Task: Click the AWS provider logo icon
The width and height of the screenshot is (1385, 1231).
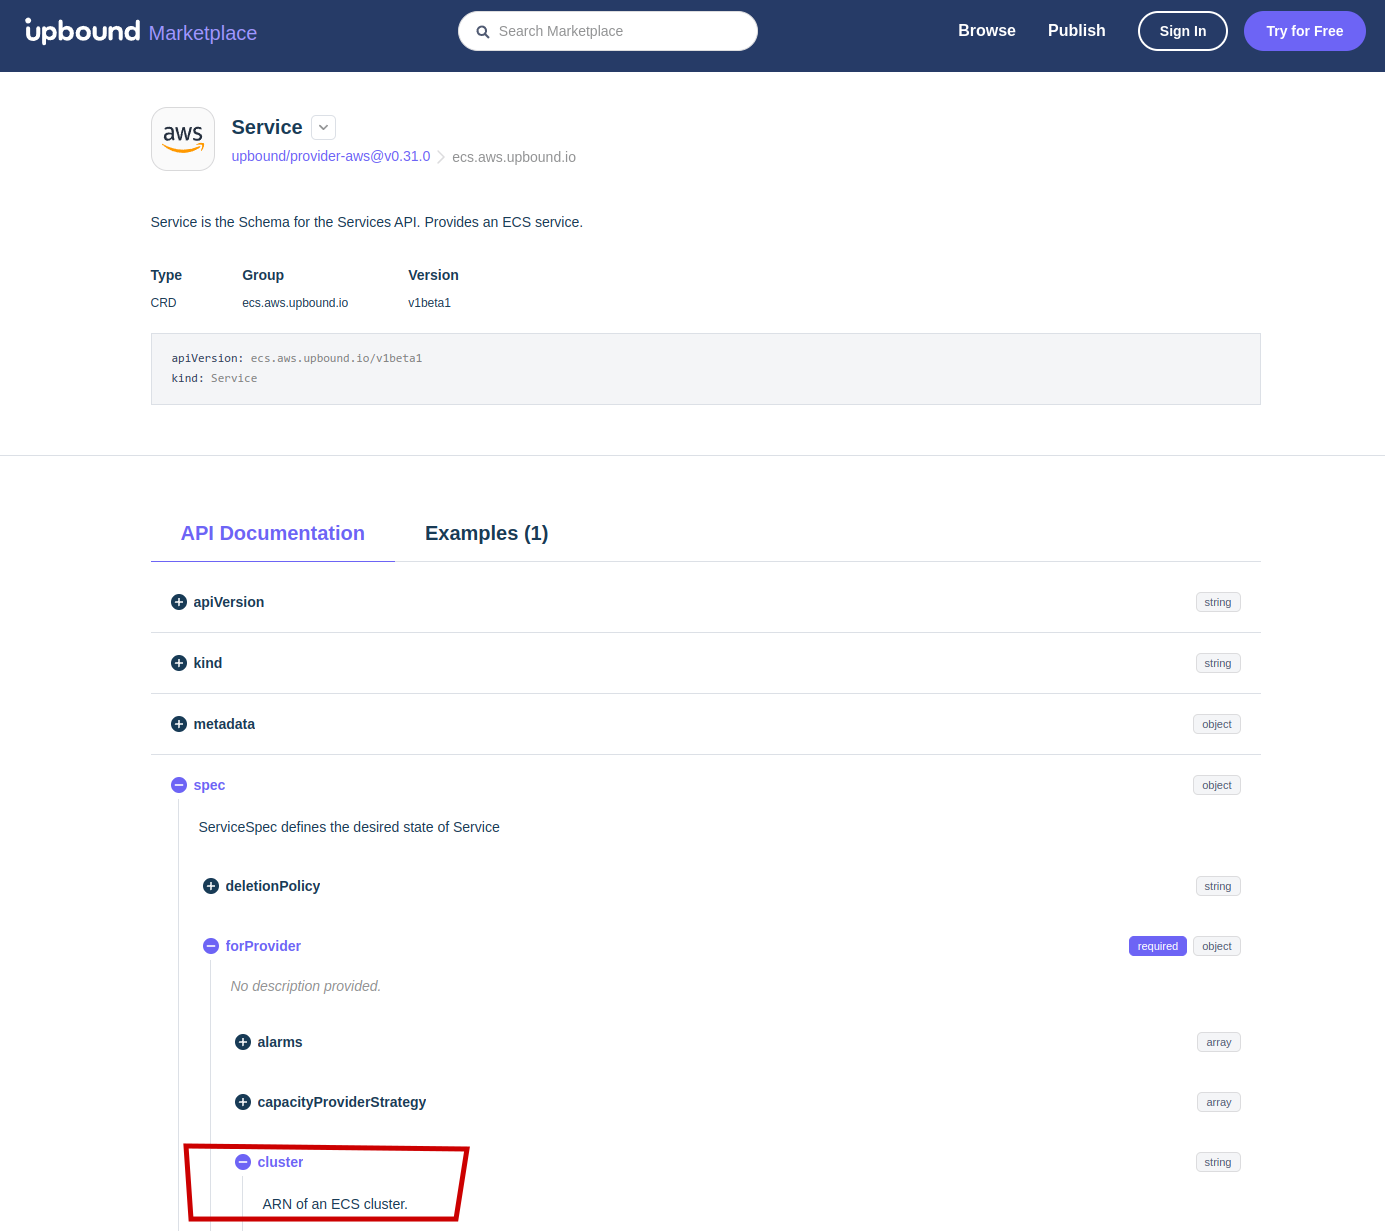Action: (182, 138)
